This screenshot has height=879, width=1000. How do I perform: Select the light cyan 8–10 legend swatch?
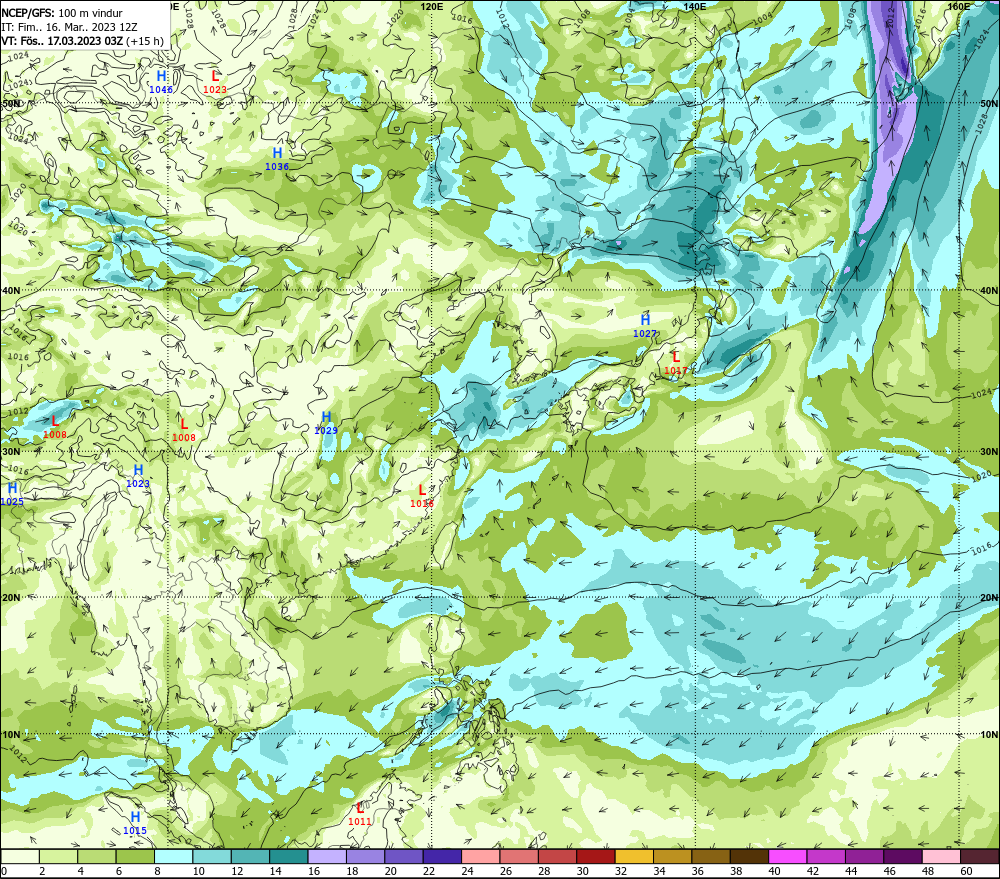[x=173, y=856]
